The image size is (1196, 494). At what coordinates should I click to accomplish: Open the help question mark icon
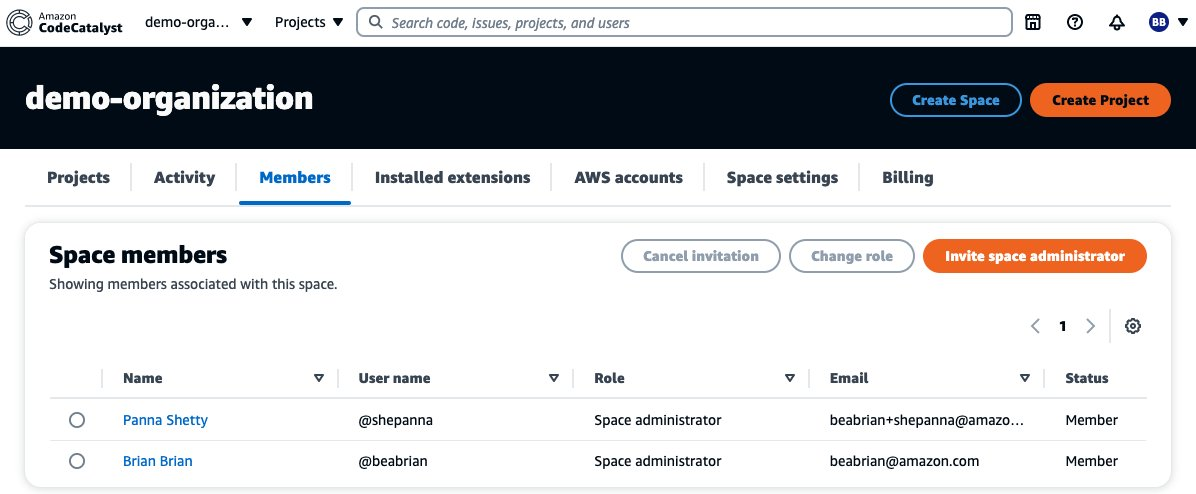[x=1075, y=22]
